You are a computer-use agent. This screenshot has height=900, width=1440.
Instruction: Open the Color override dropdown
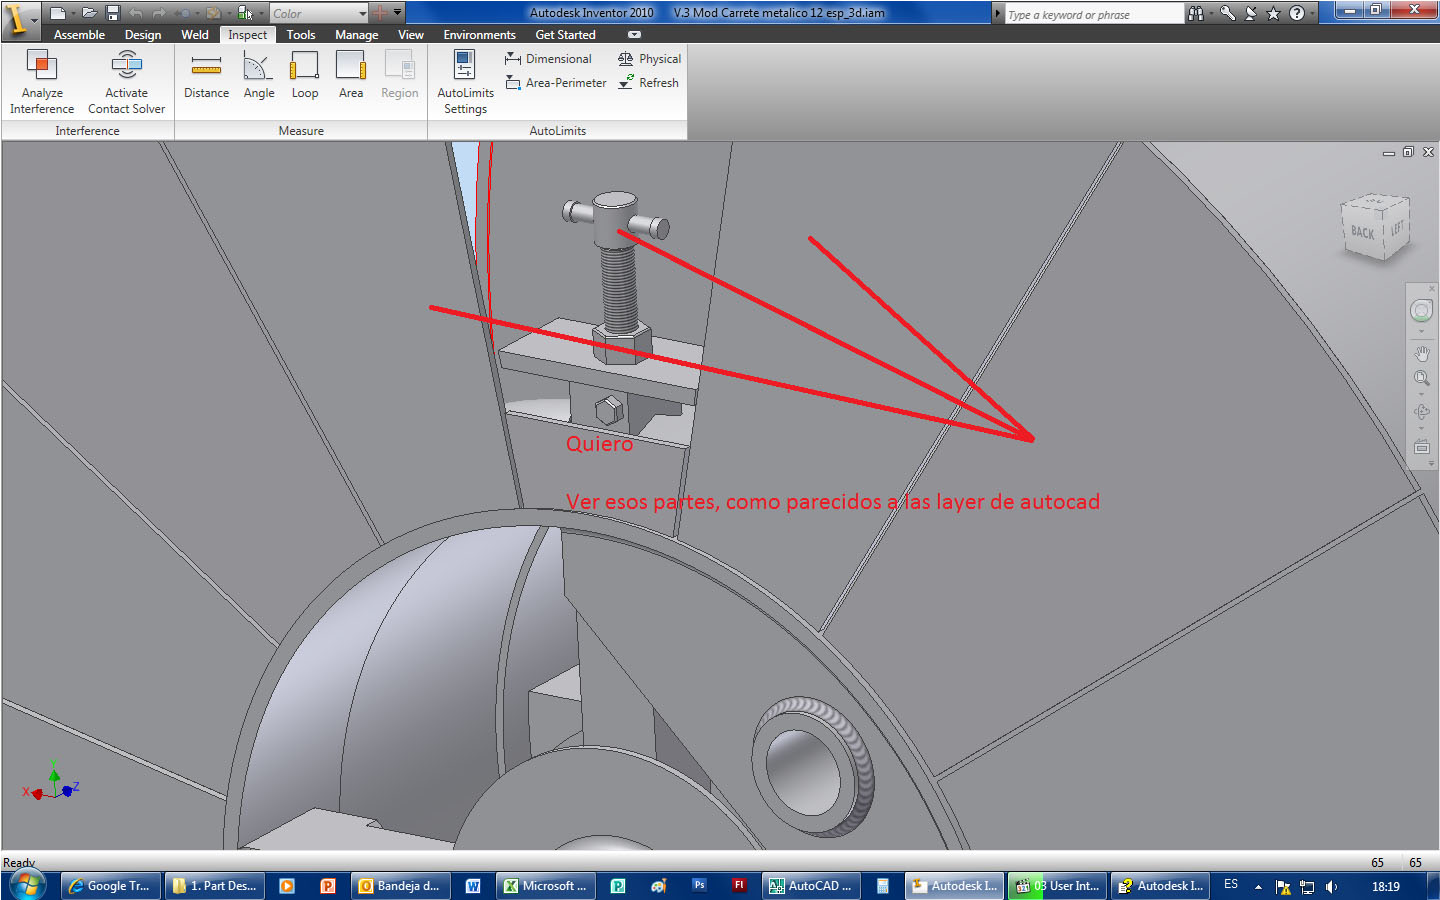(x=319, y=13)
